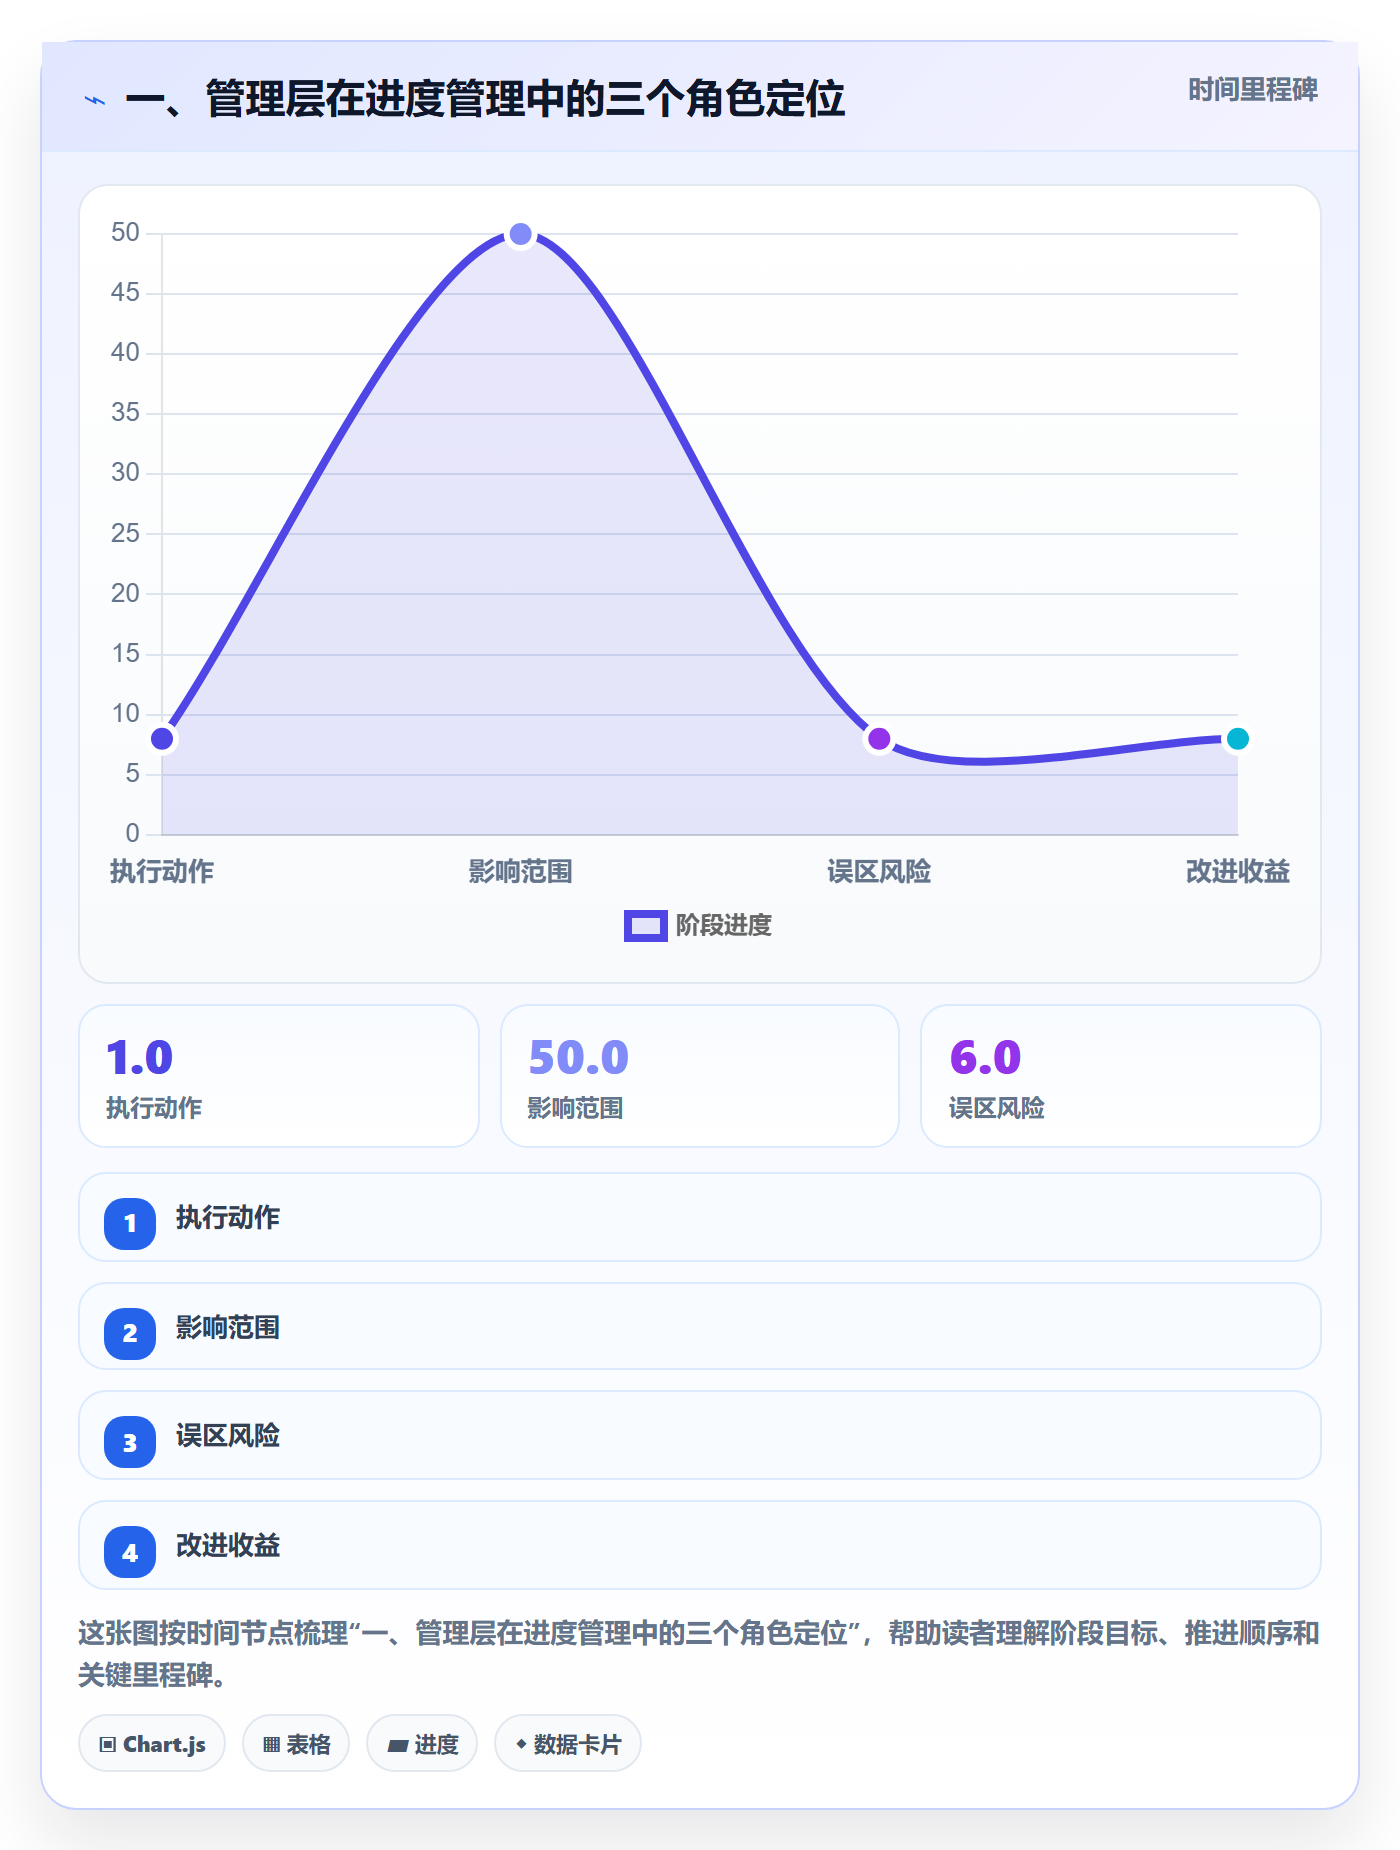Click the heading 一、管理层在进度管理中的三个角色定位

[x=485, y=99]
